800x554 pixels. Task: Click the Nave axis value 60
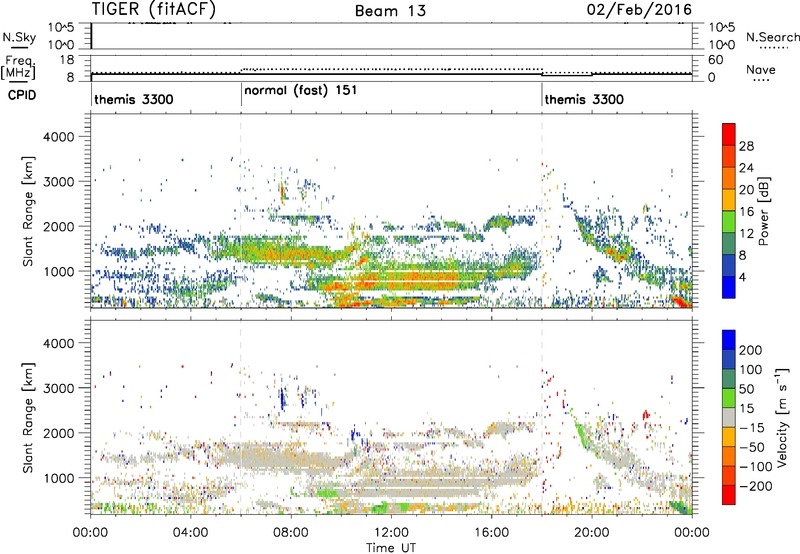coord(715,60)
